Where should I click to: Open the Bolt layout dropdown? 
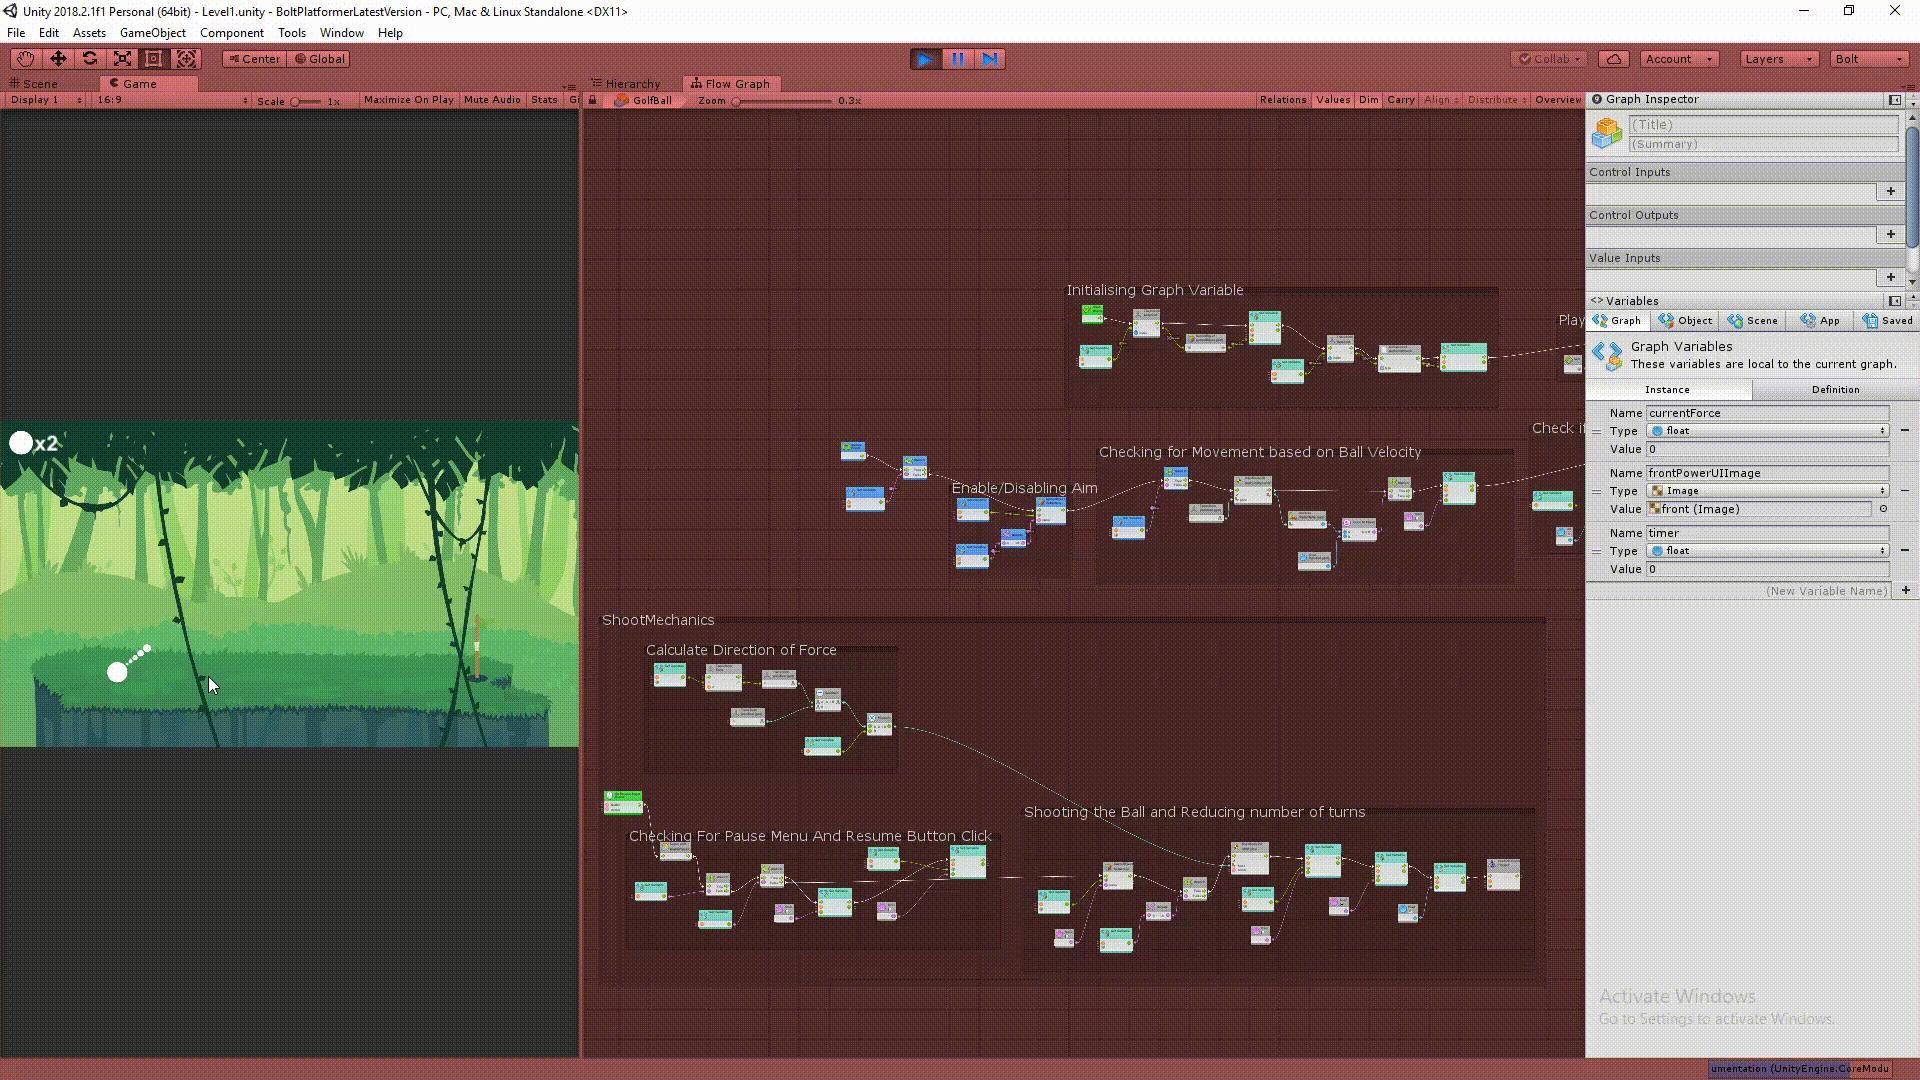click(1869, 59)
